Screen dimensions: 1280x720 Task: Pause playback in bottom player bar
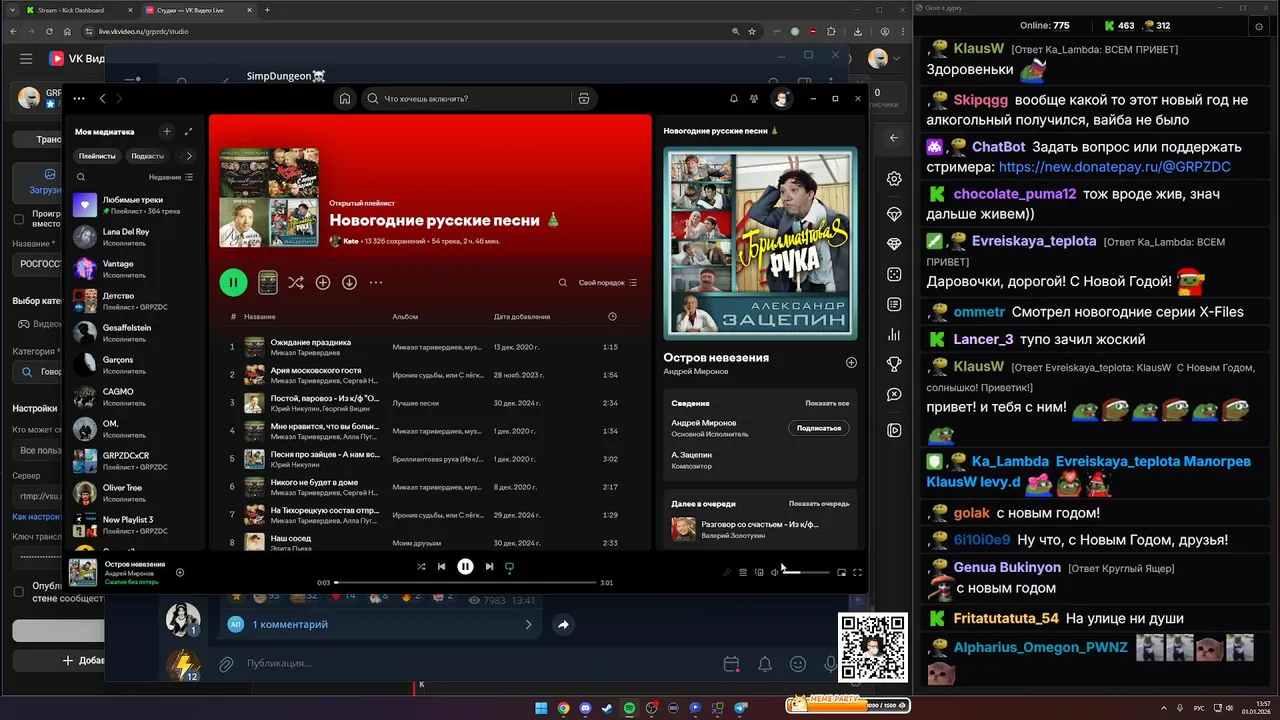coord(465,566)
